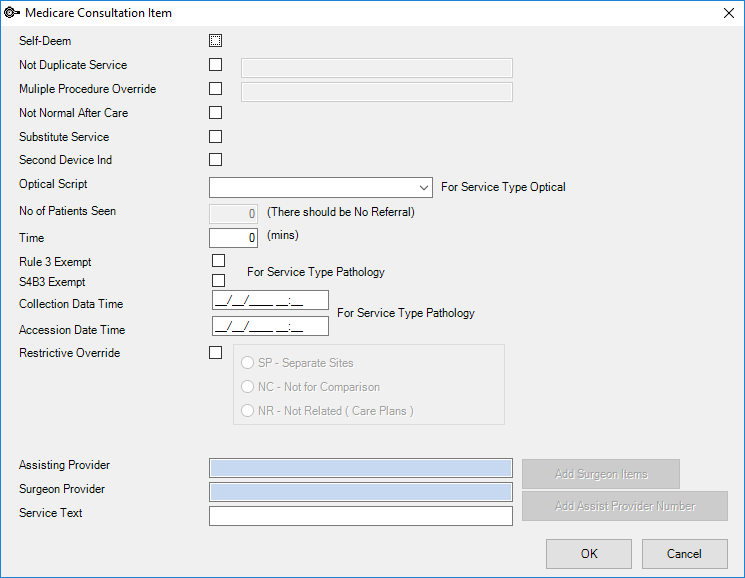This screenshot has height=578, width=745.
Task: Tick Second Device Ind checkbox
Action: tap(215, 160)
